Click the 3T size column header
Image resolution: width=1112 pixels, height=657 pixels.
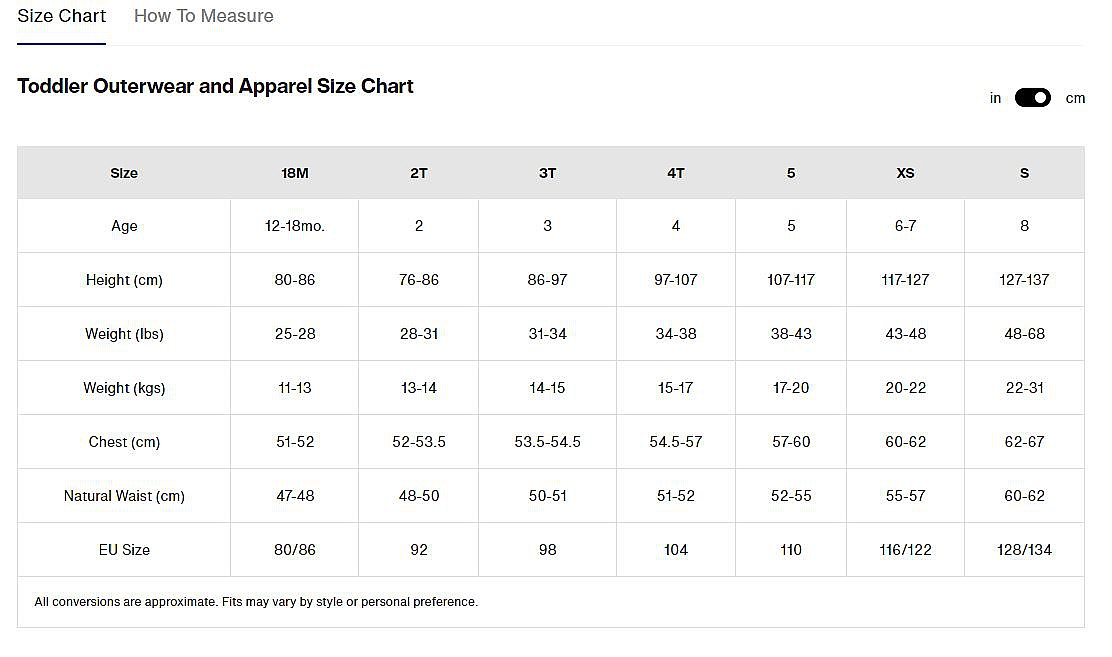point(547,173)
